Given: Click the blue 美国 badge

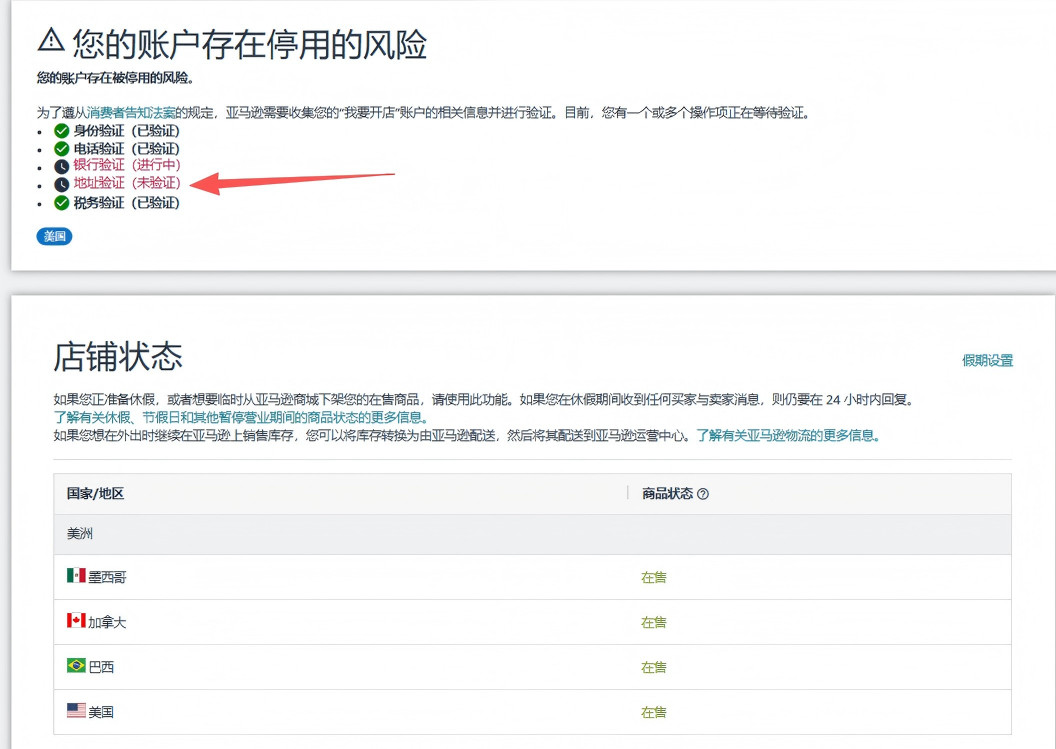Looking at the screenshot, I should (x=54, y=237).
